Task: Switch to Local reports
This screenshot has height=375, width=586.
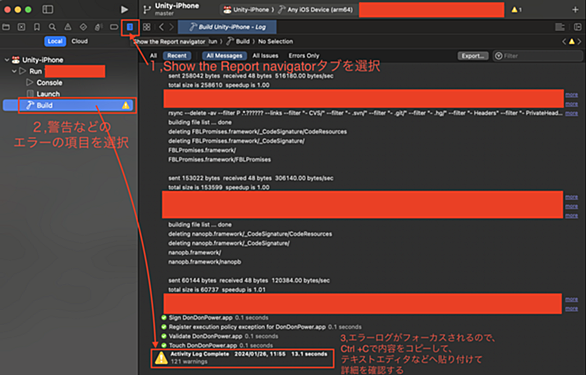Action: pos(55,41)
